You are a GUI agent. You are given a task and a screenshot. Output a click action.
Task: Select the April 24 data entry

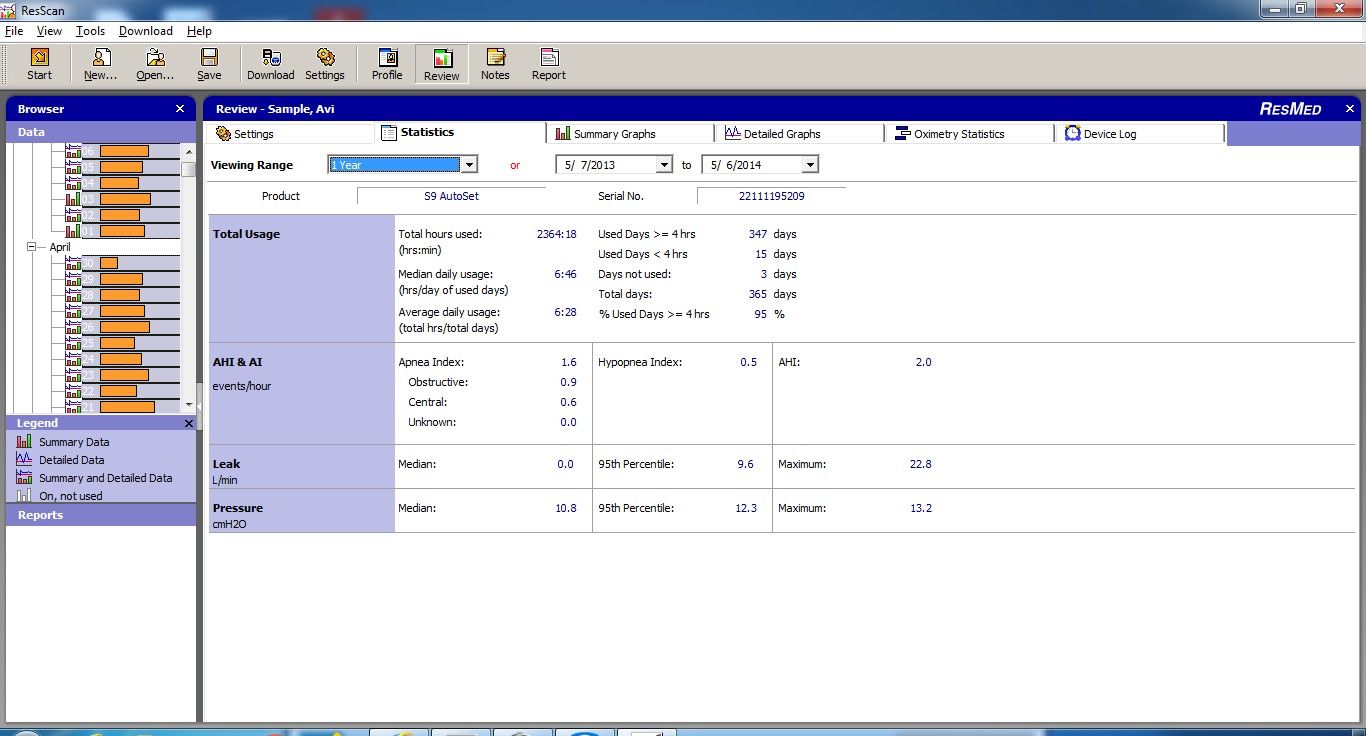122,359
